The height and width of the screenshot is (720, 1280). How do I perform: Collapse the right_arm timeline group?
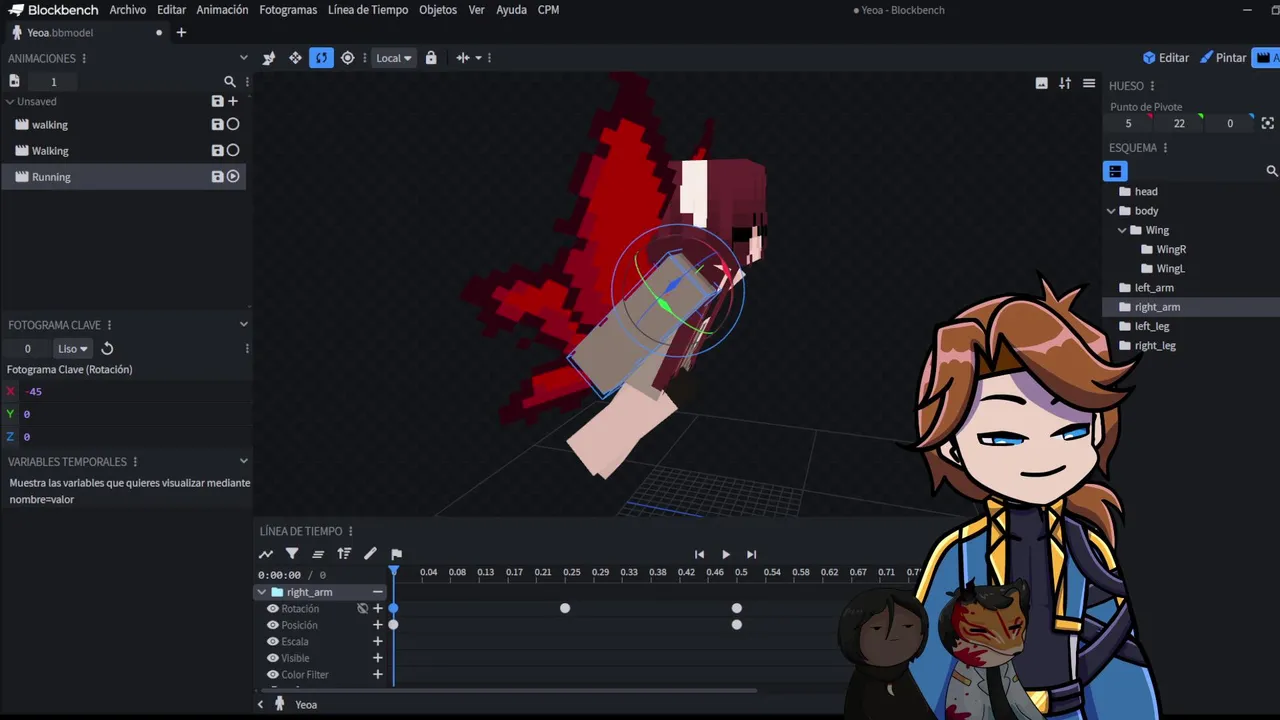tap(262, 592)
